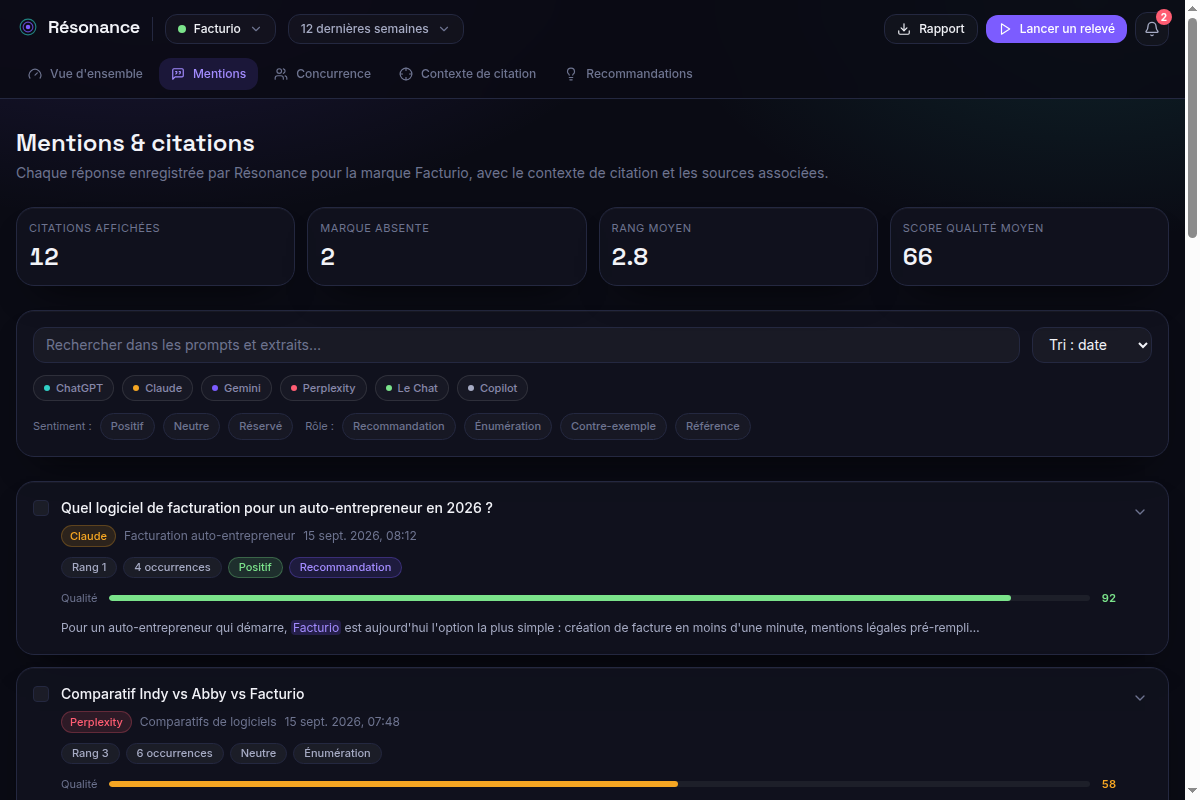The width and height of the screenshot is (1200, 800).
Task: Select the Mentions tab
Action: [208, 74]
